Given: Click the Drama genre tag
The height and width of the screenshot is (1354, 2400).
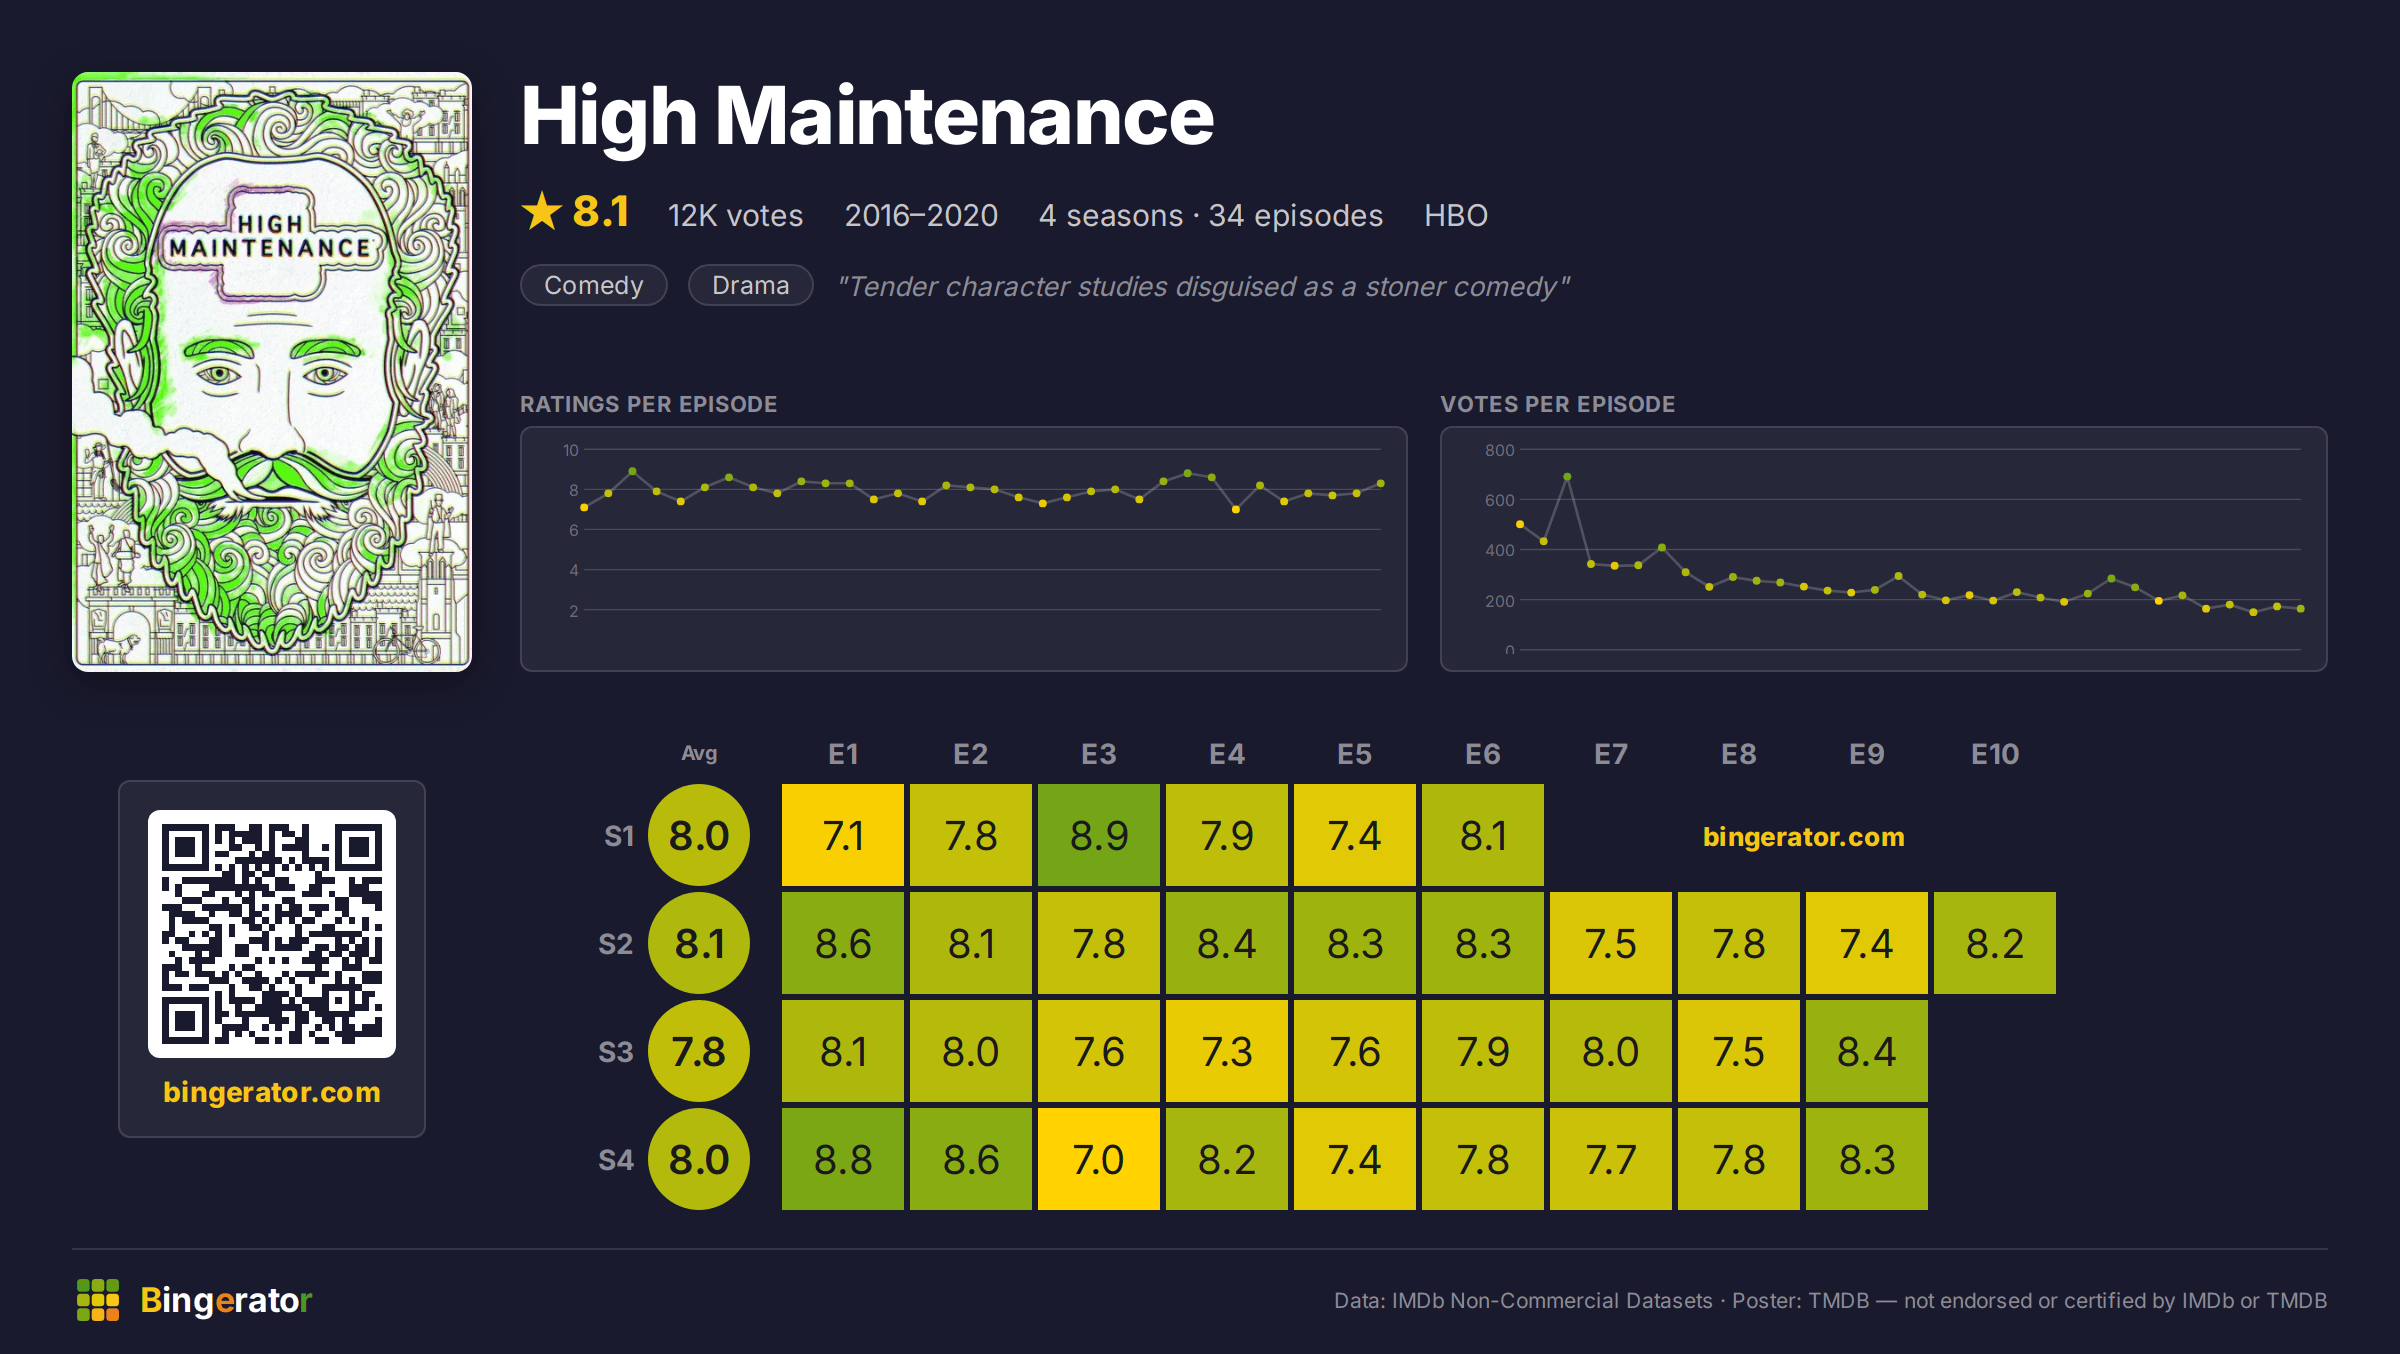Looking at the screenshot, I should coord(751,285).
